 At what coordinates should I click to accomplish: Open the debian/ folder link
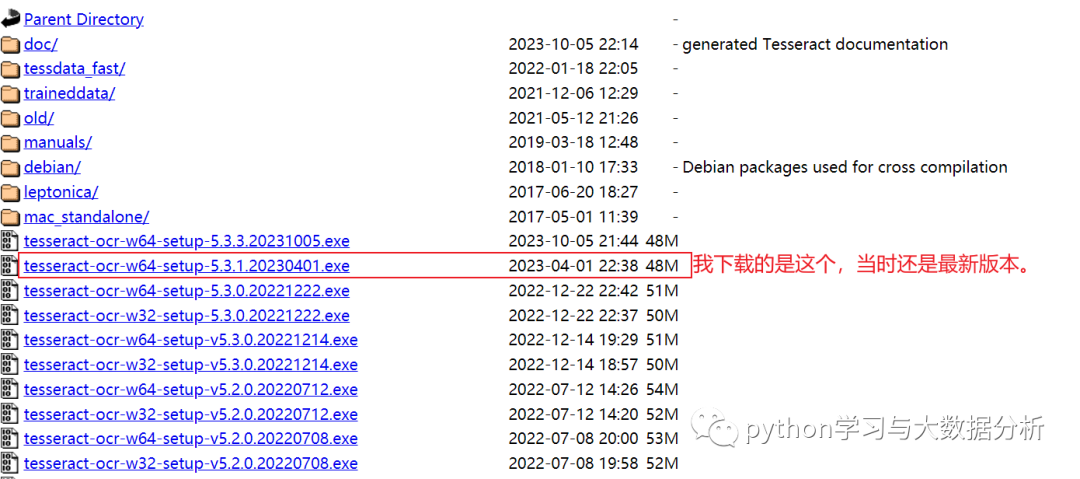point(52,167)
